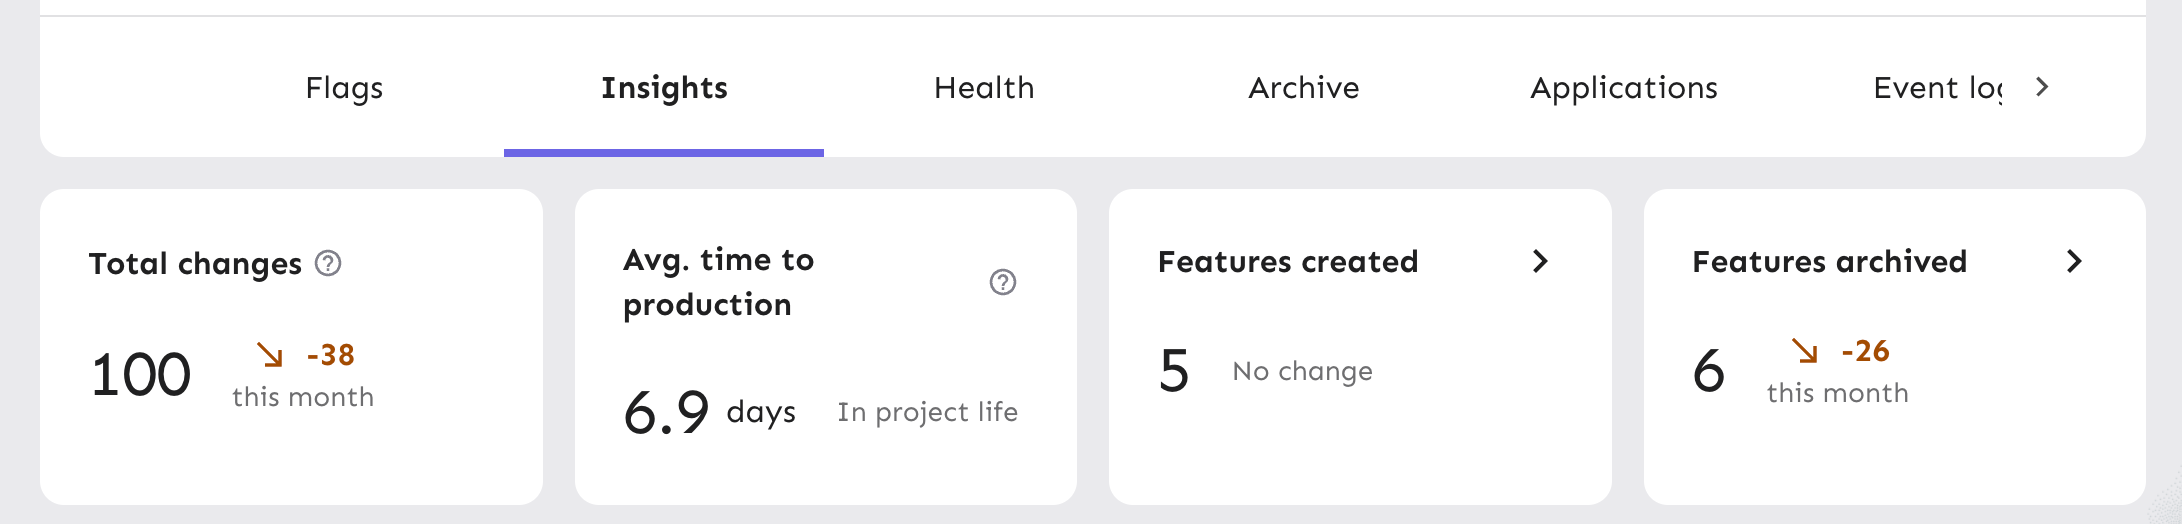Click the downward trend arrow beside -38
2182x524 pixels.
click(270, 355)
